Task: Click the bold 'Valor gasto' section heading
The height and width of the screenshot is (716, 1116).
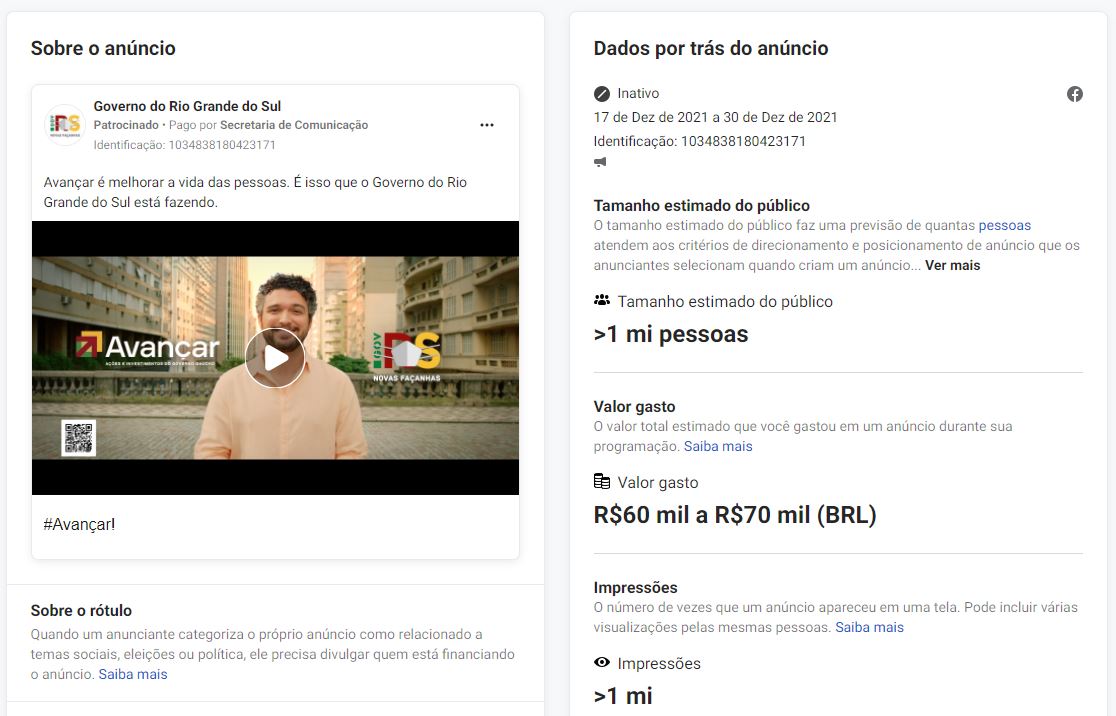Action: (x=635, y=406)
